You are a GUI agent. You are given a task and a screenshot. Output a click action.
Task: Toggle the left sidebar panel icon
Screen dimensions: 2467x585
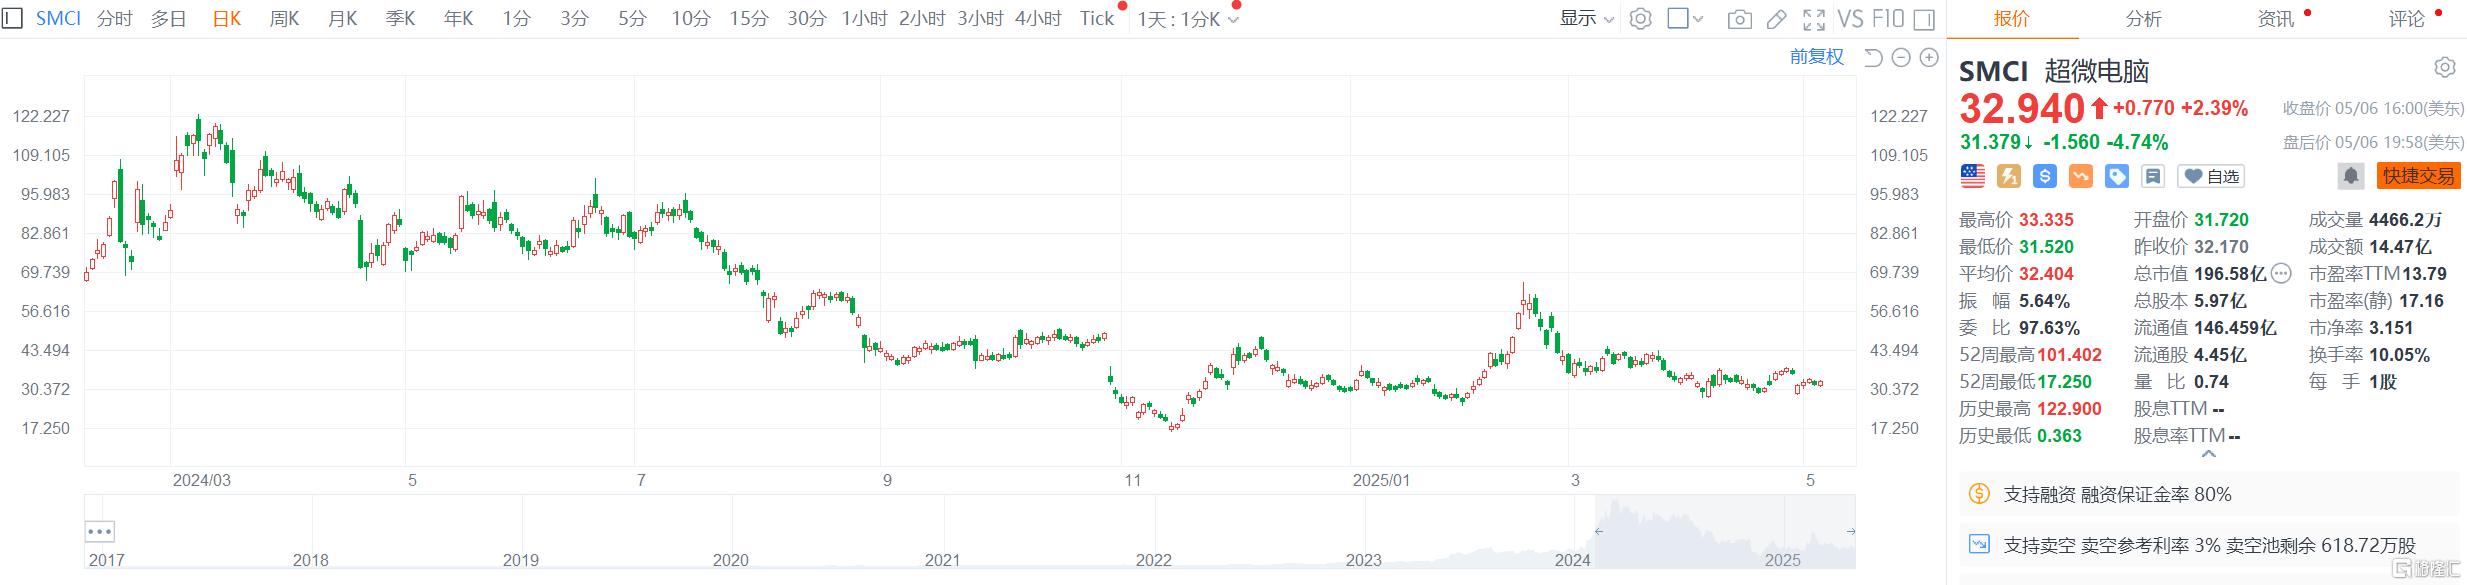coord(13,18)
